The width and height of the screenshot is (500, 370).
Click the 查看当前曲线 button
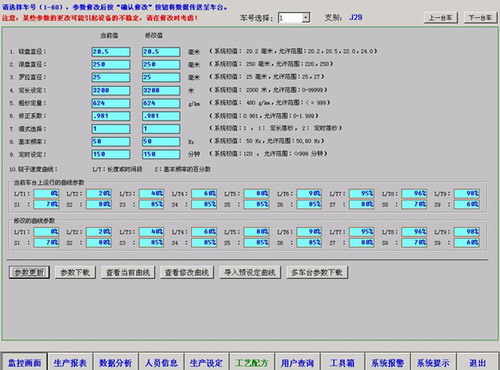[128, 272]
